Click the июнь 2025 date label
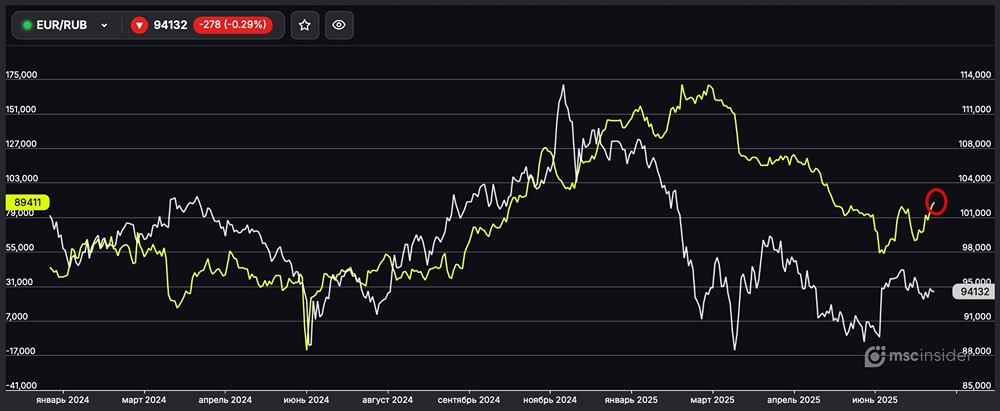This screenshot has height=411, width=1000. pyautogui.click(x=876, y=400)
